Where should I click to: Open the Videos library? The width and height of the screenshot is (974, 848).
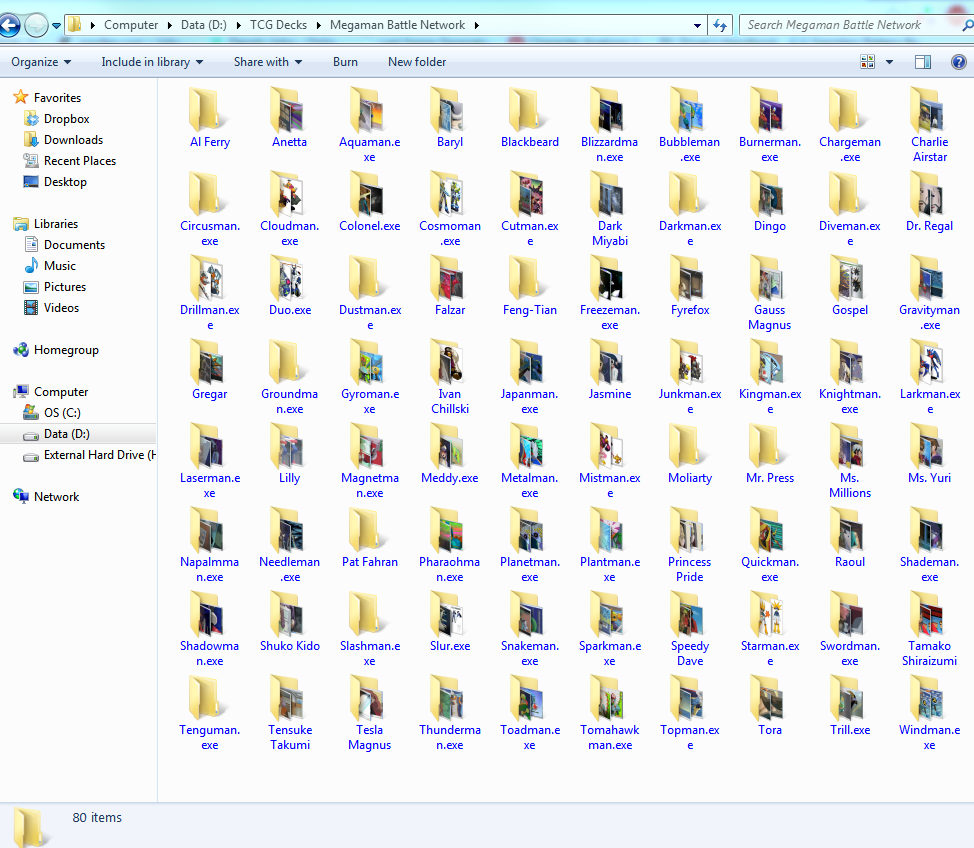[x=52, y=308]
